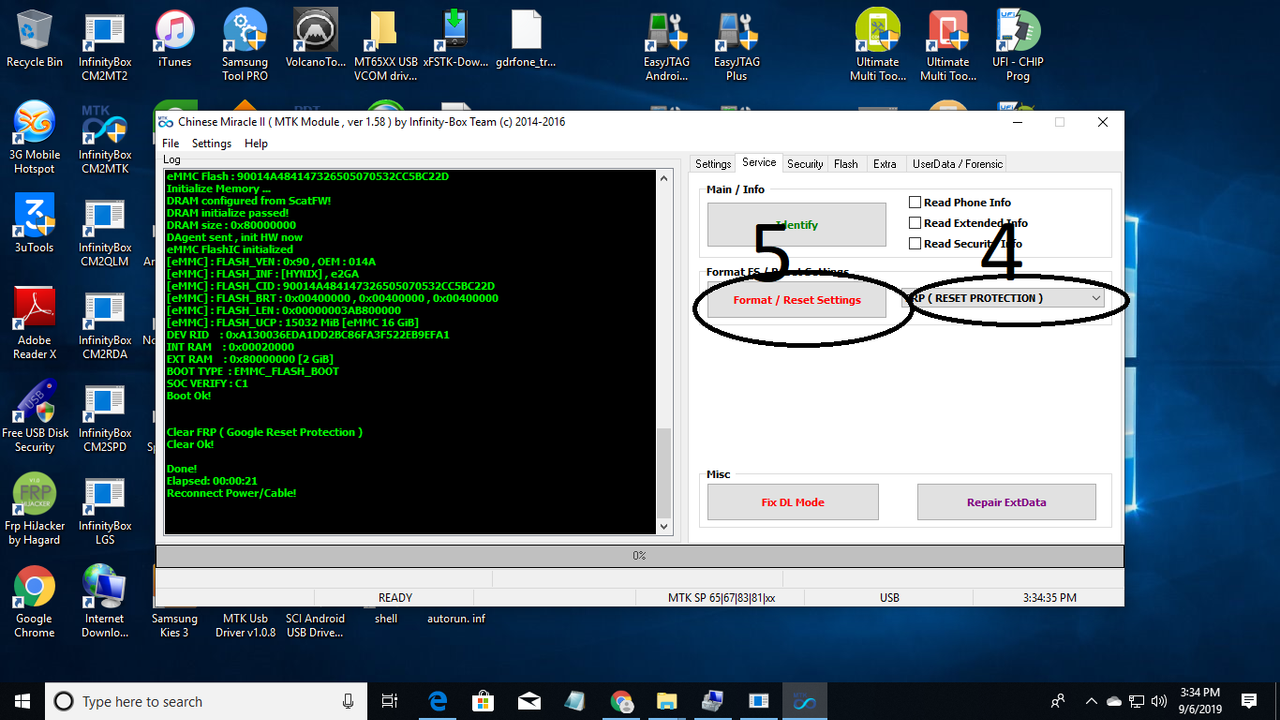Open MT65XX USB VCOM driver folder
The image size is (1280, 720).
point(386,47)
